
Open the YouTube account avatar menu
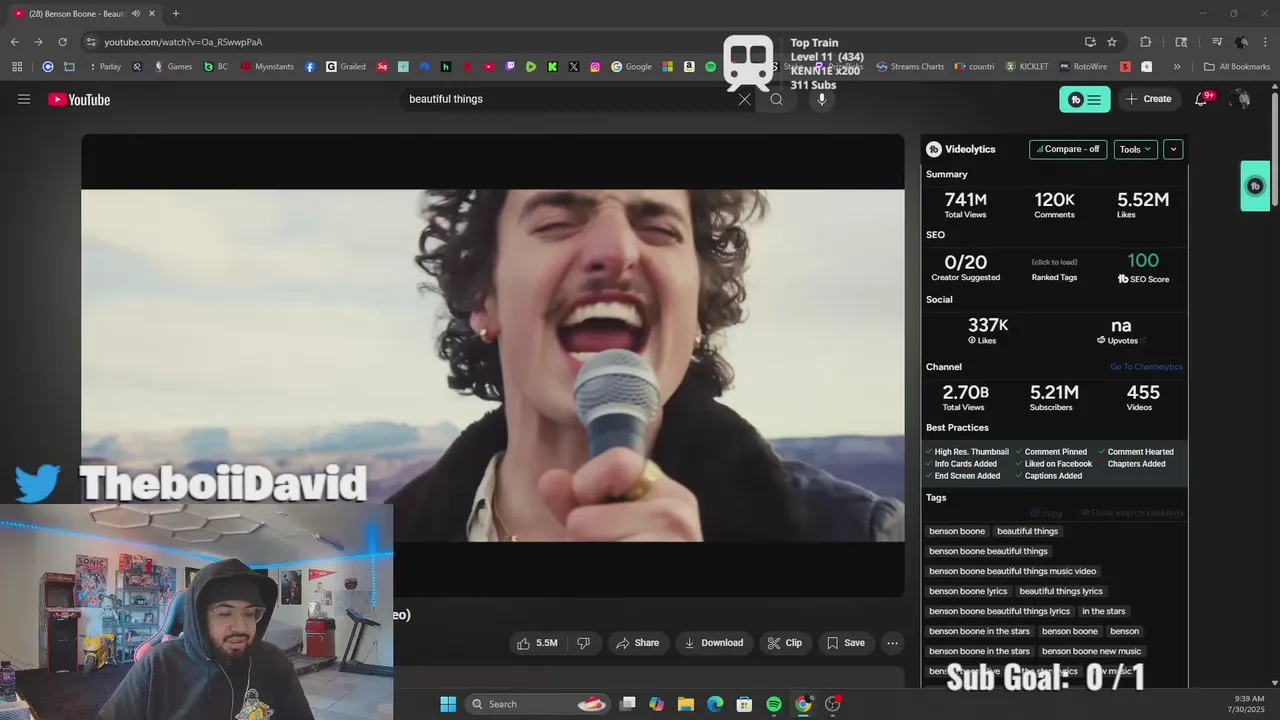point(1241,99)
